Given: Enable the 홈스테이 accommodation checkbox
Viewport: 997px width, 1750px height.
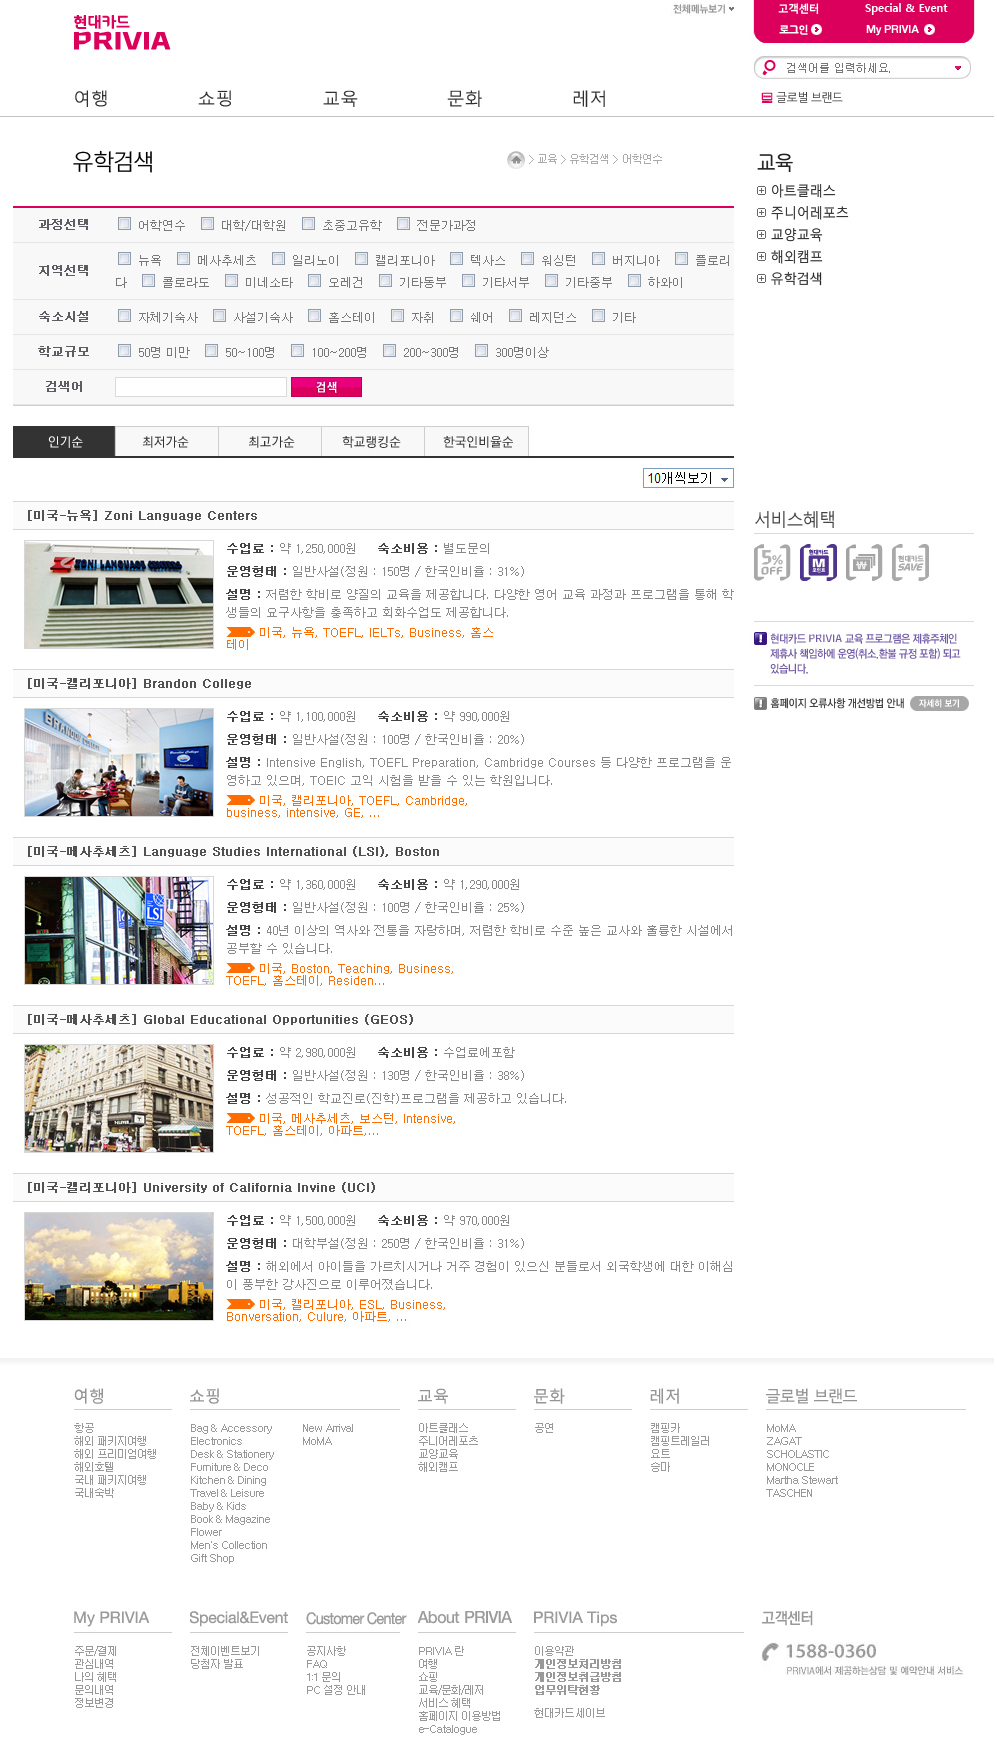Looking at the screenshot, I should [x=315, y=316].
